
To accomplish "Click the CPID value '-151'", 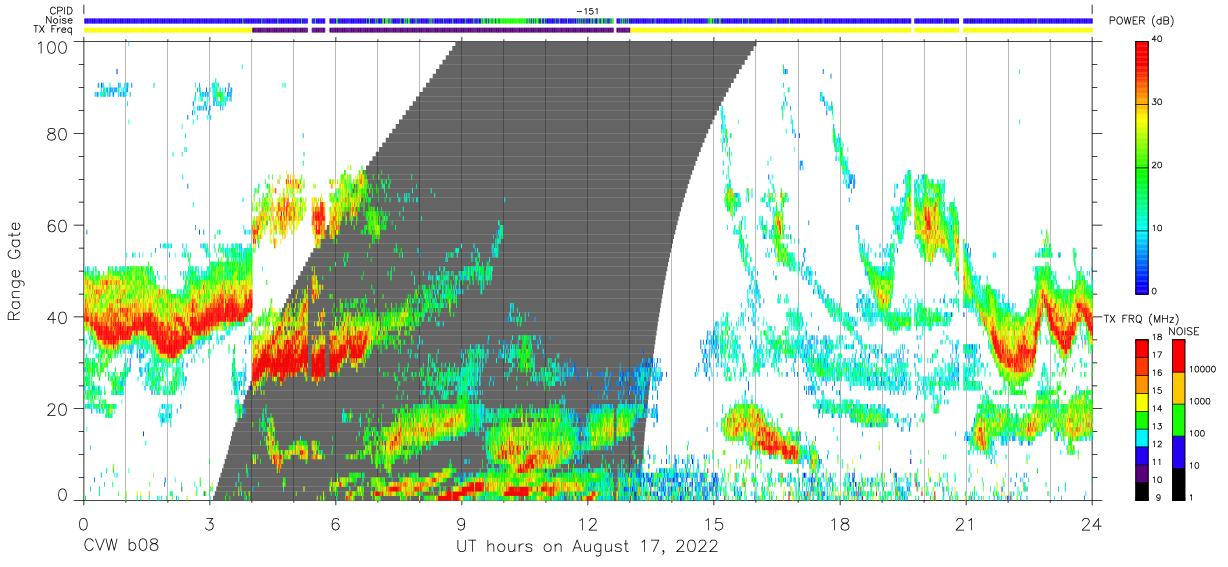I will click(587, 10).
